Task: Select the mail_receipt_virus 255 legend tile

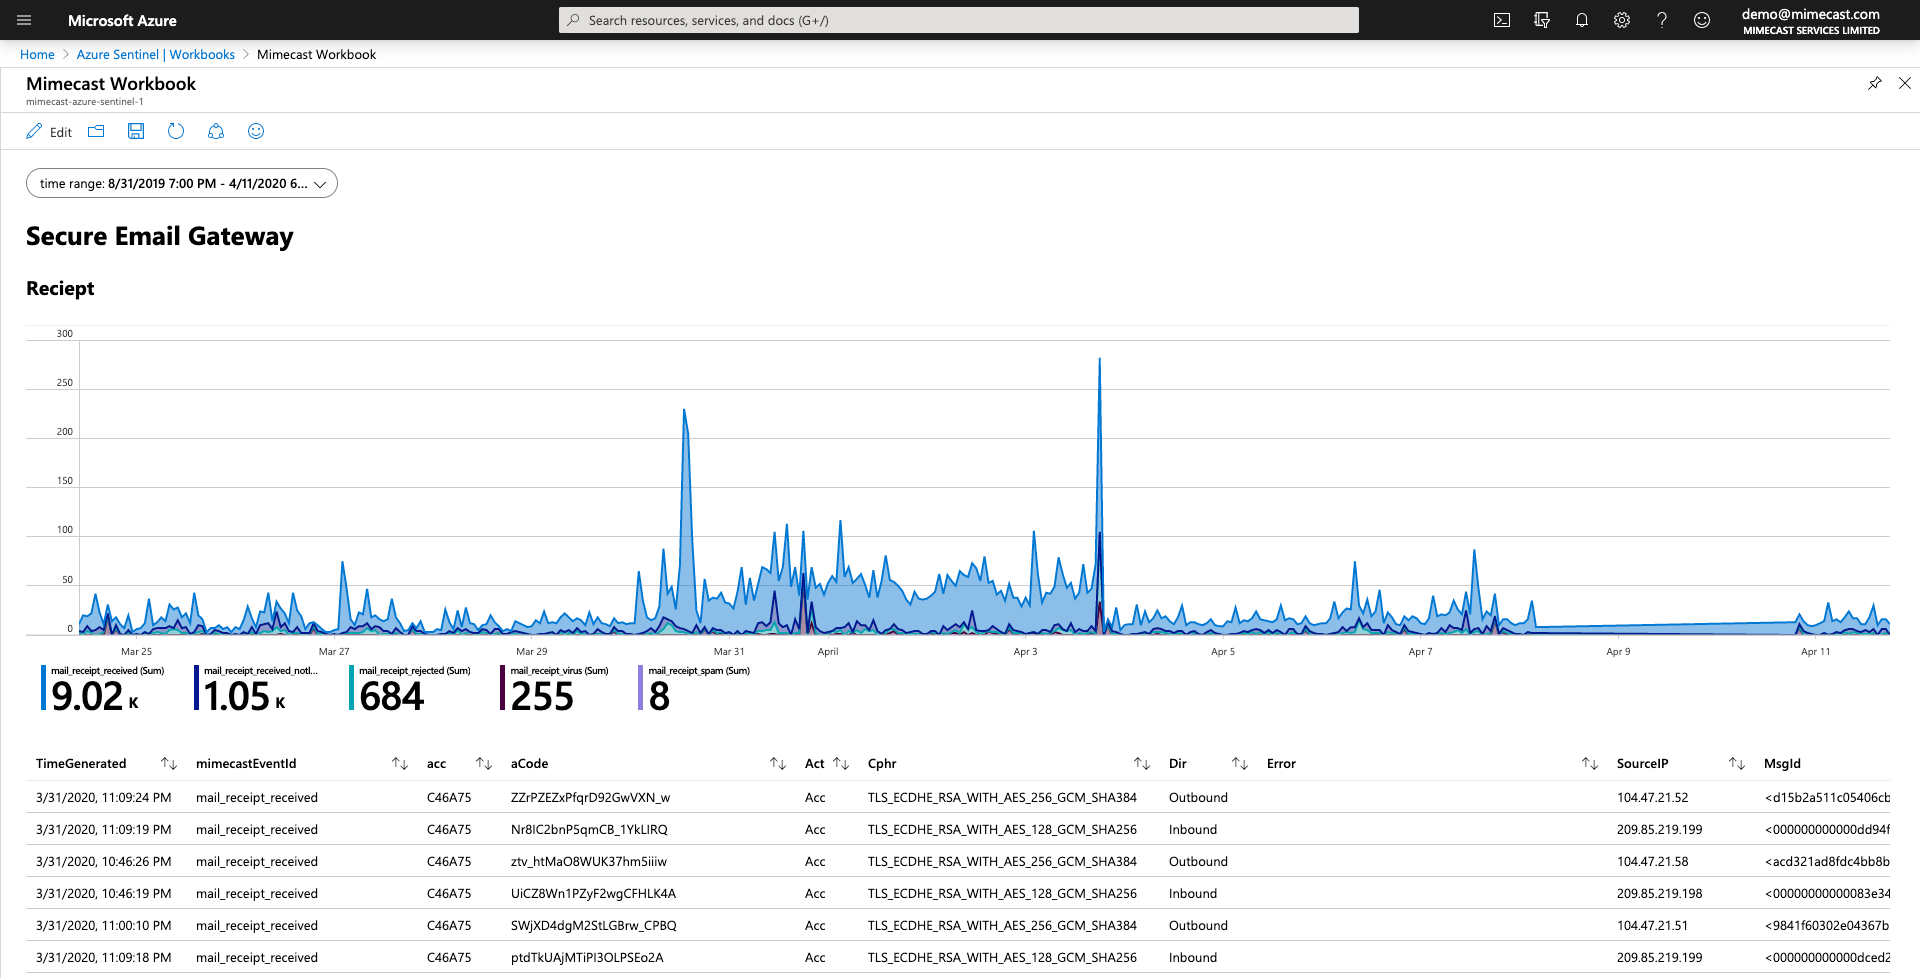Action: (554, 689)
